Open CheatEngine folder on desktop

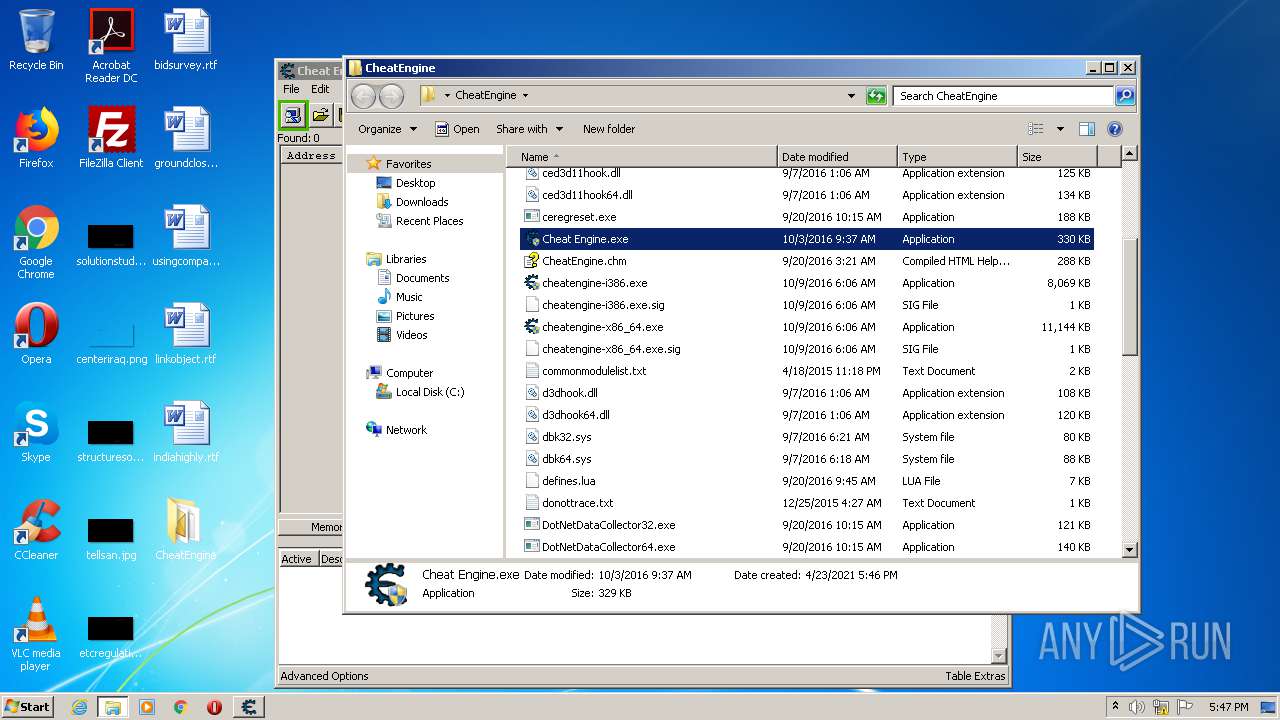click(185, 530)
